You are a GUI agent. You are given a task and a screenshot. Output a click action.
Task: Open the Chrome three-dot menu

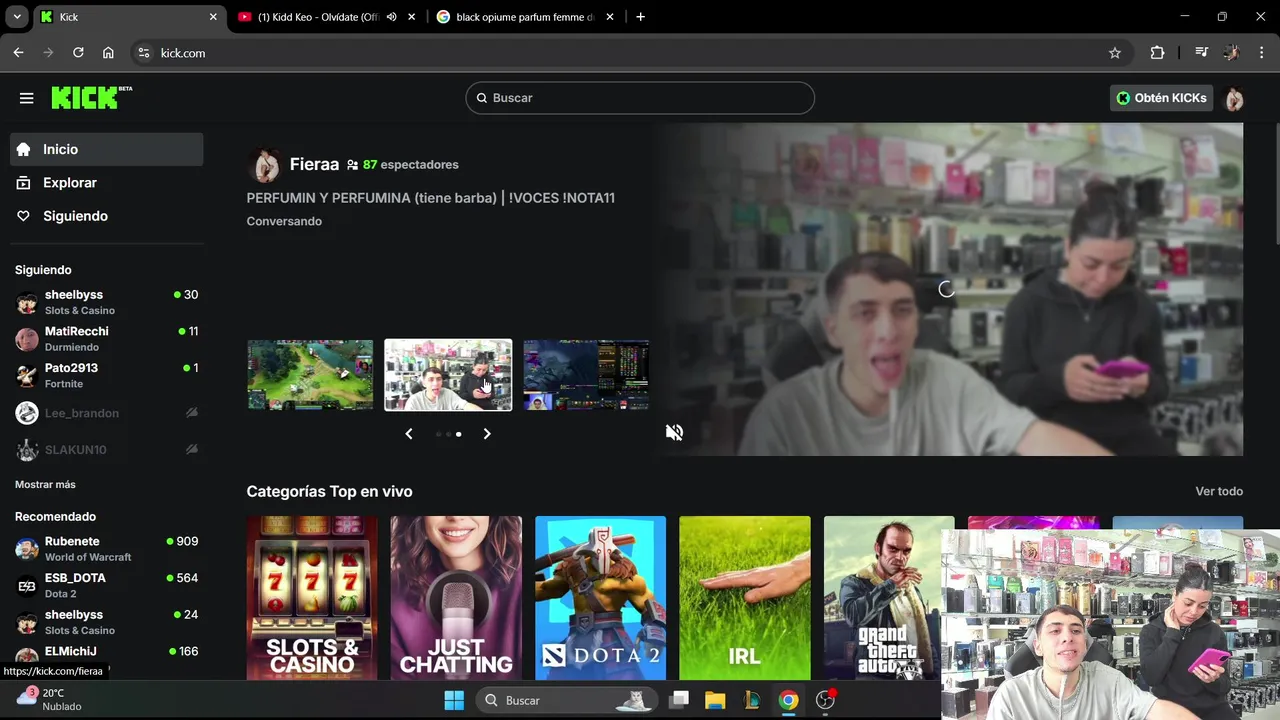pos(1261,53)
